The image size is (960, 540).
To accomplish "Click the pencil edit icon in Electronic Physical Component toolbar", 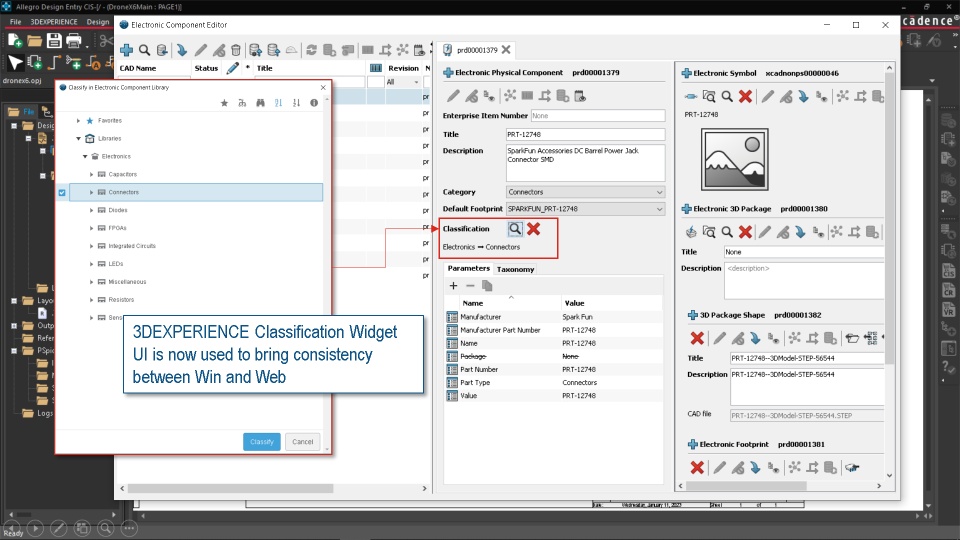I will 453,96.
